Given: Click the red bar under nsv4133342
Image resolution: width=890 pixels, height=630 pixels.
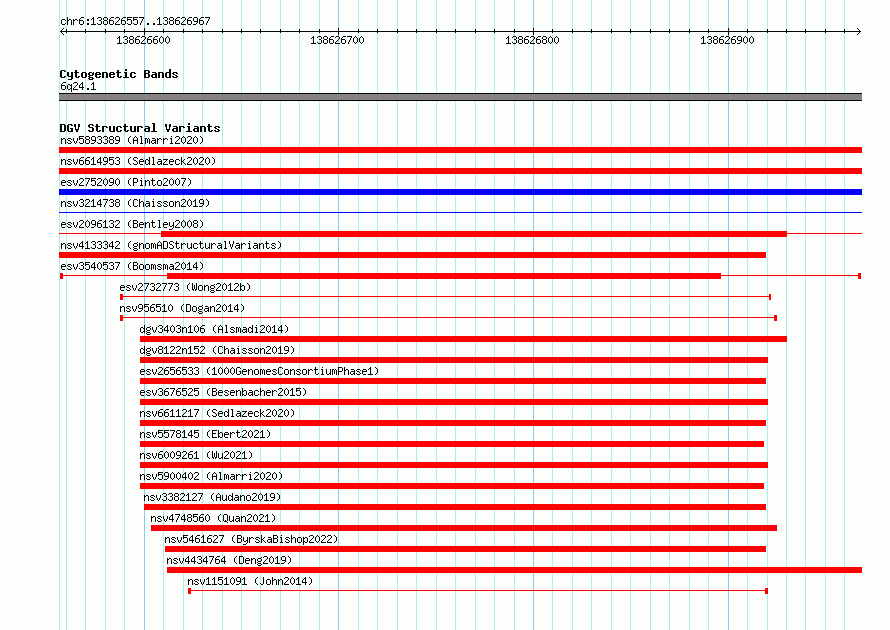Looking at the screenshot, I should point(413,255).
